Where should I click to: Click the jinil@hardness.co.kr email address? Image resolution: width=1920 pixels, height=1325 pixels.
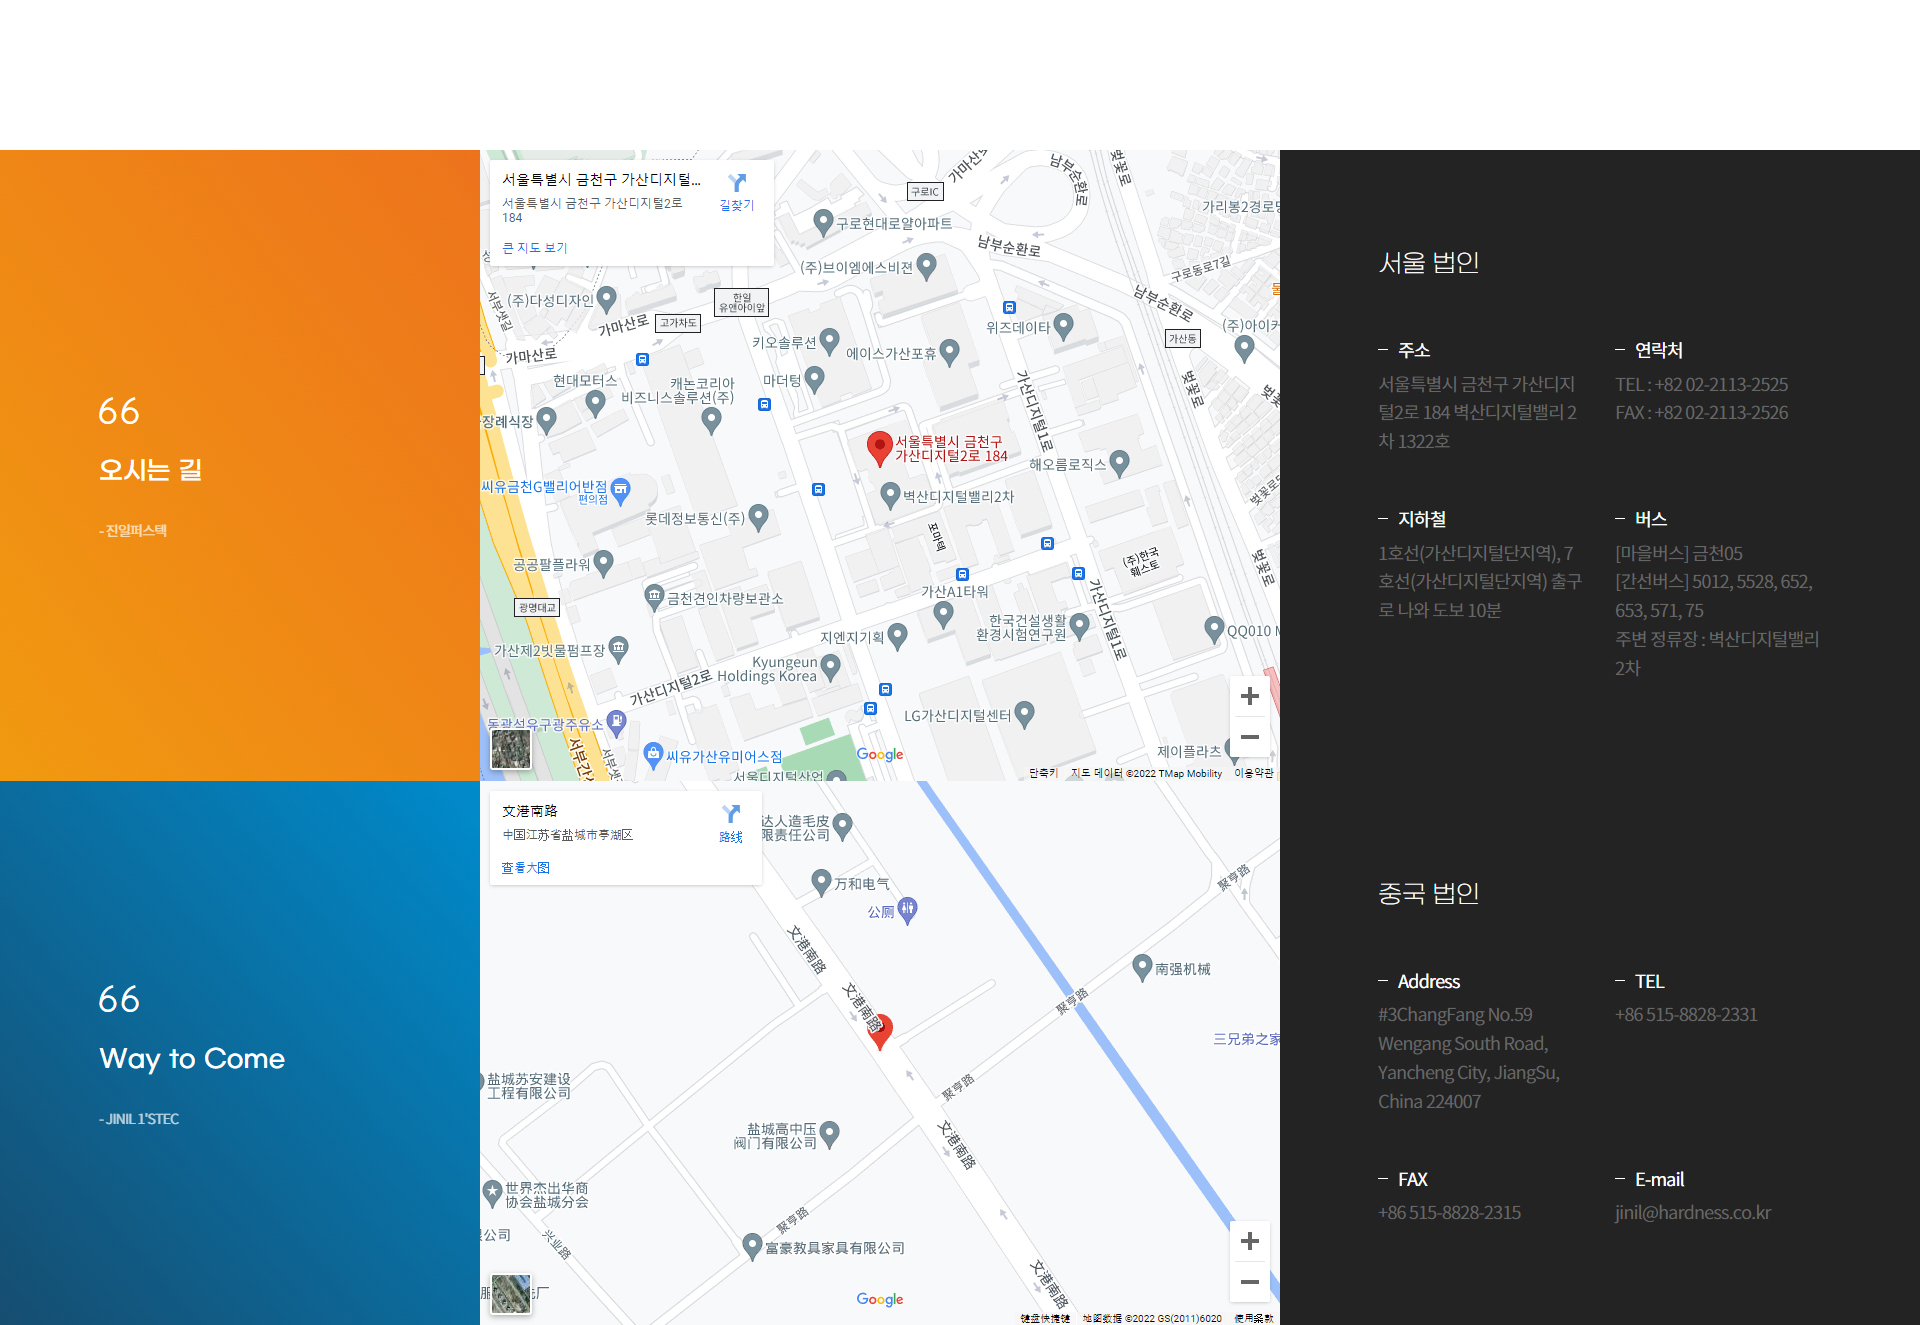pos(1692,1212)
